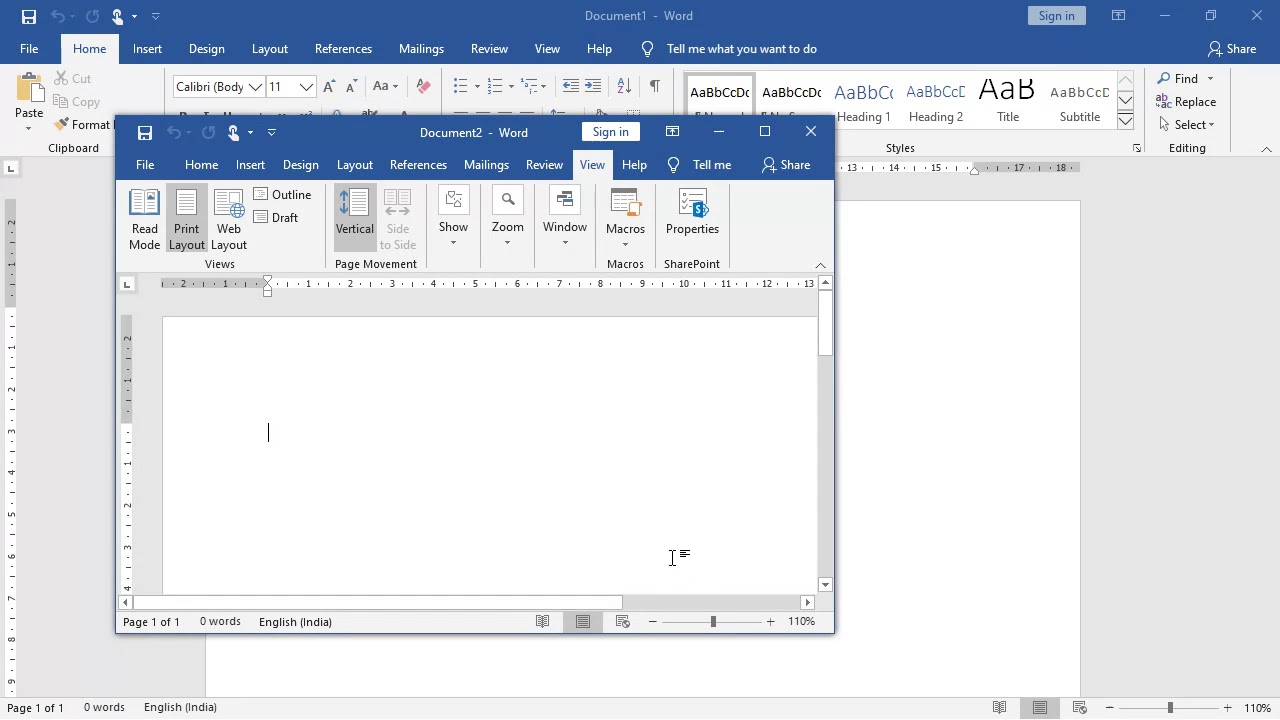Customize Quick Access Toolbar in Document2
The width and height of the screenshot is (1280, 720).
271,133
